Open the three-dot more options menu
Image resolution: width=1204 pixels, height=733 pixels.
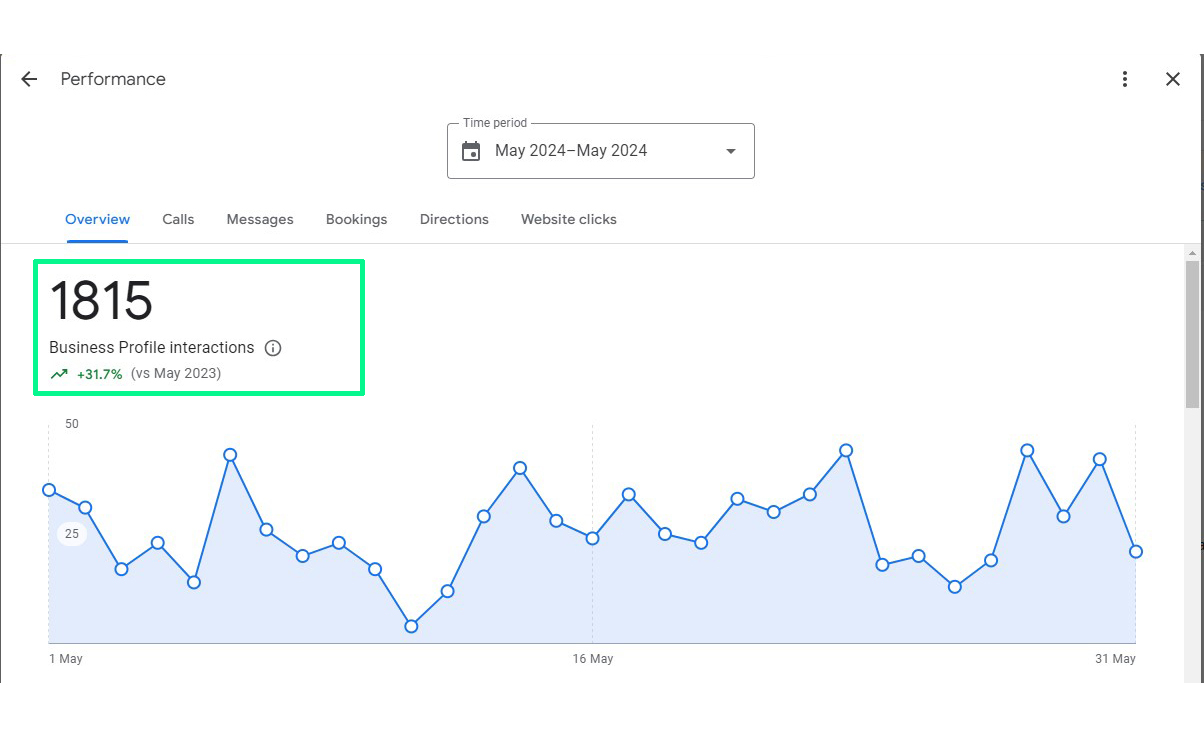tap(1125, 79)
